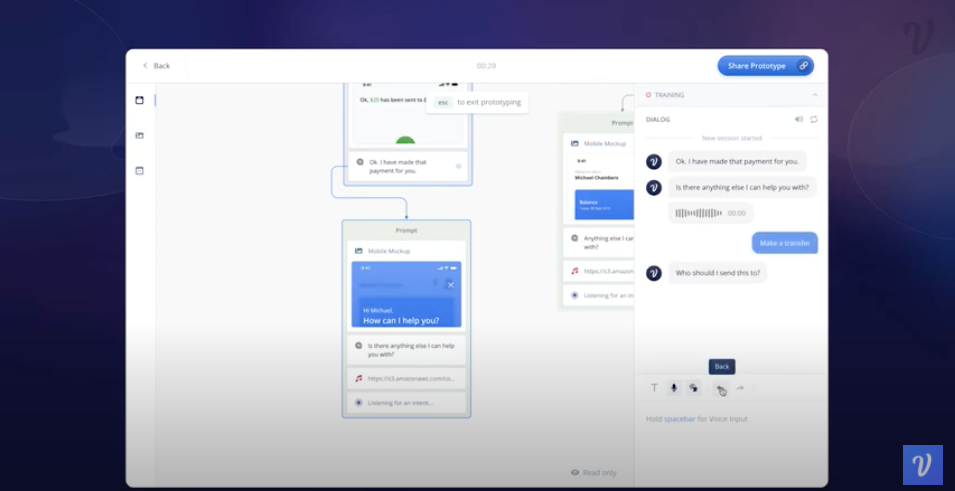Viewport: 955px width, 491px height.
Task: Open the third left sidebar icon
Action: point(139,171)
